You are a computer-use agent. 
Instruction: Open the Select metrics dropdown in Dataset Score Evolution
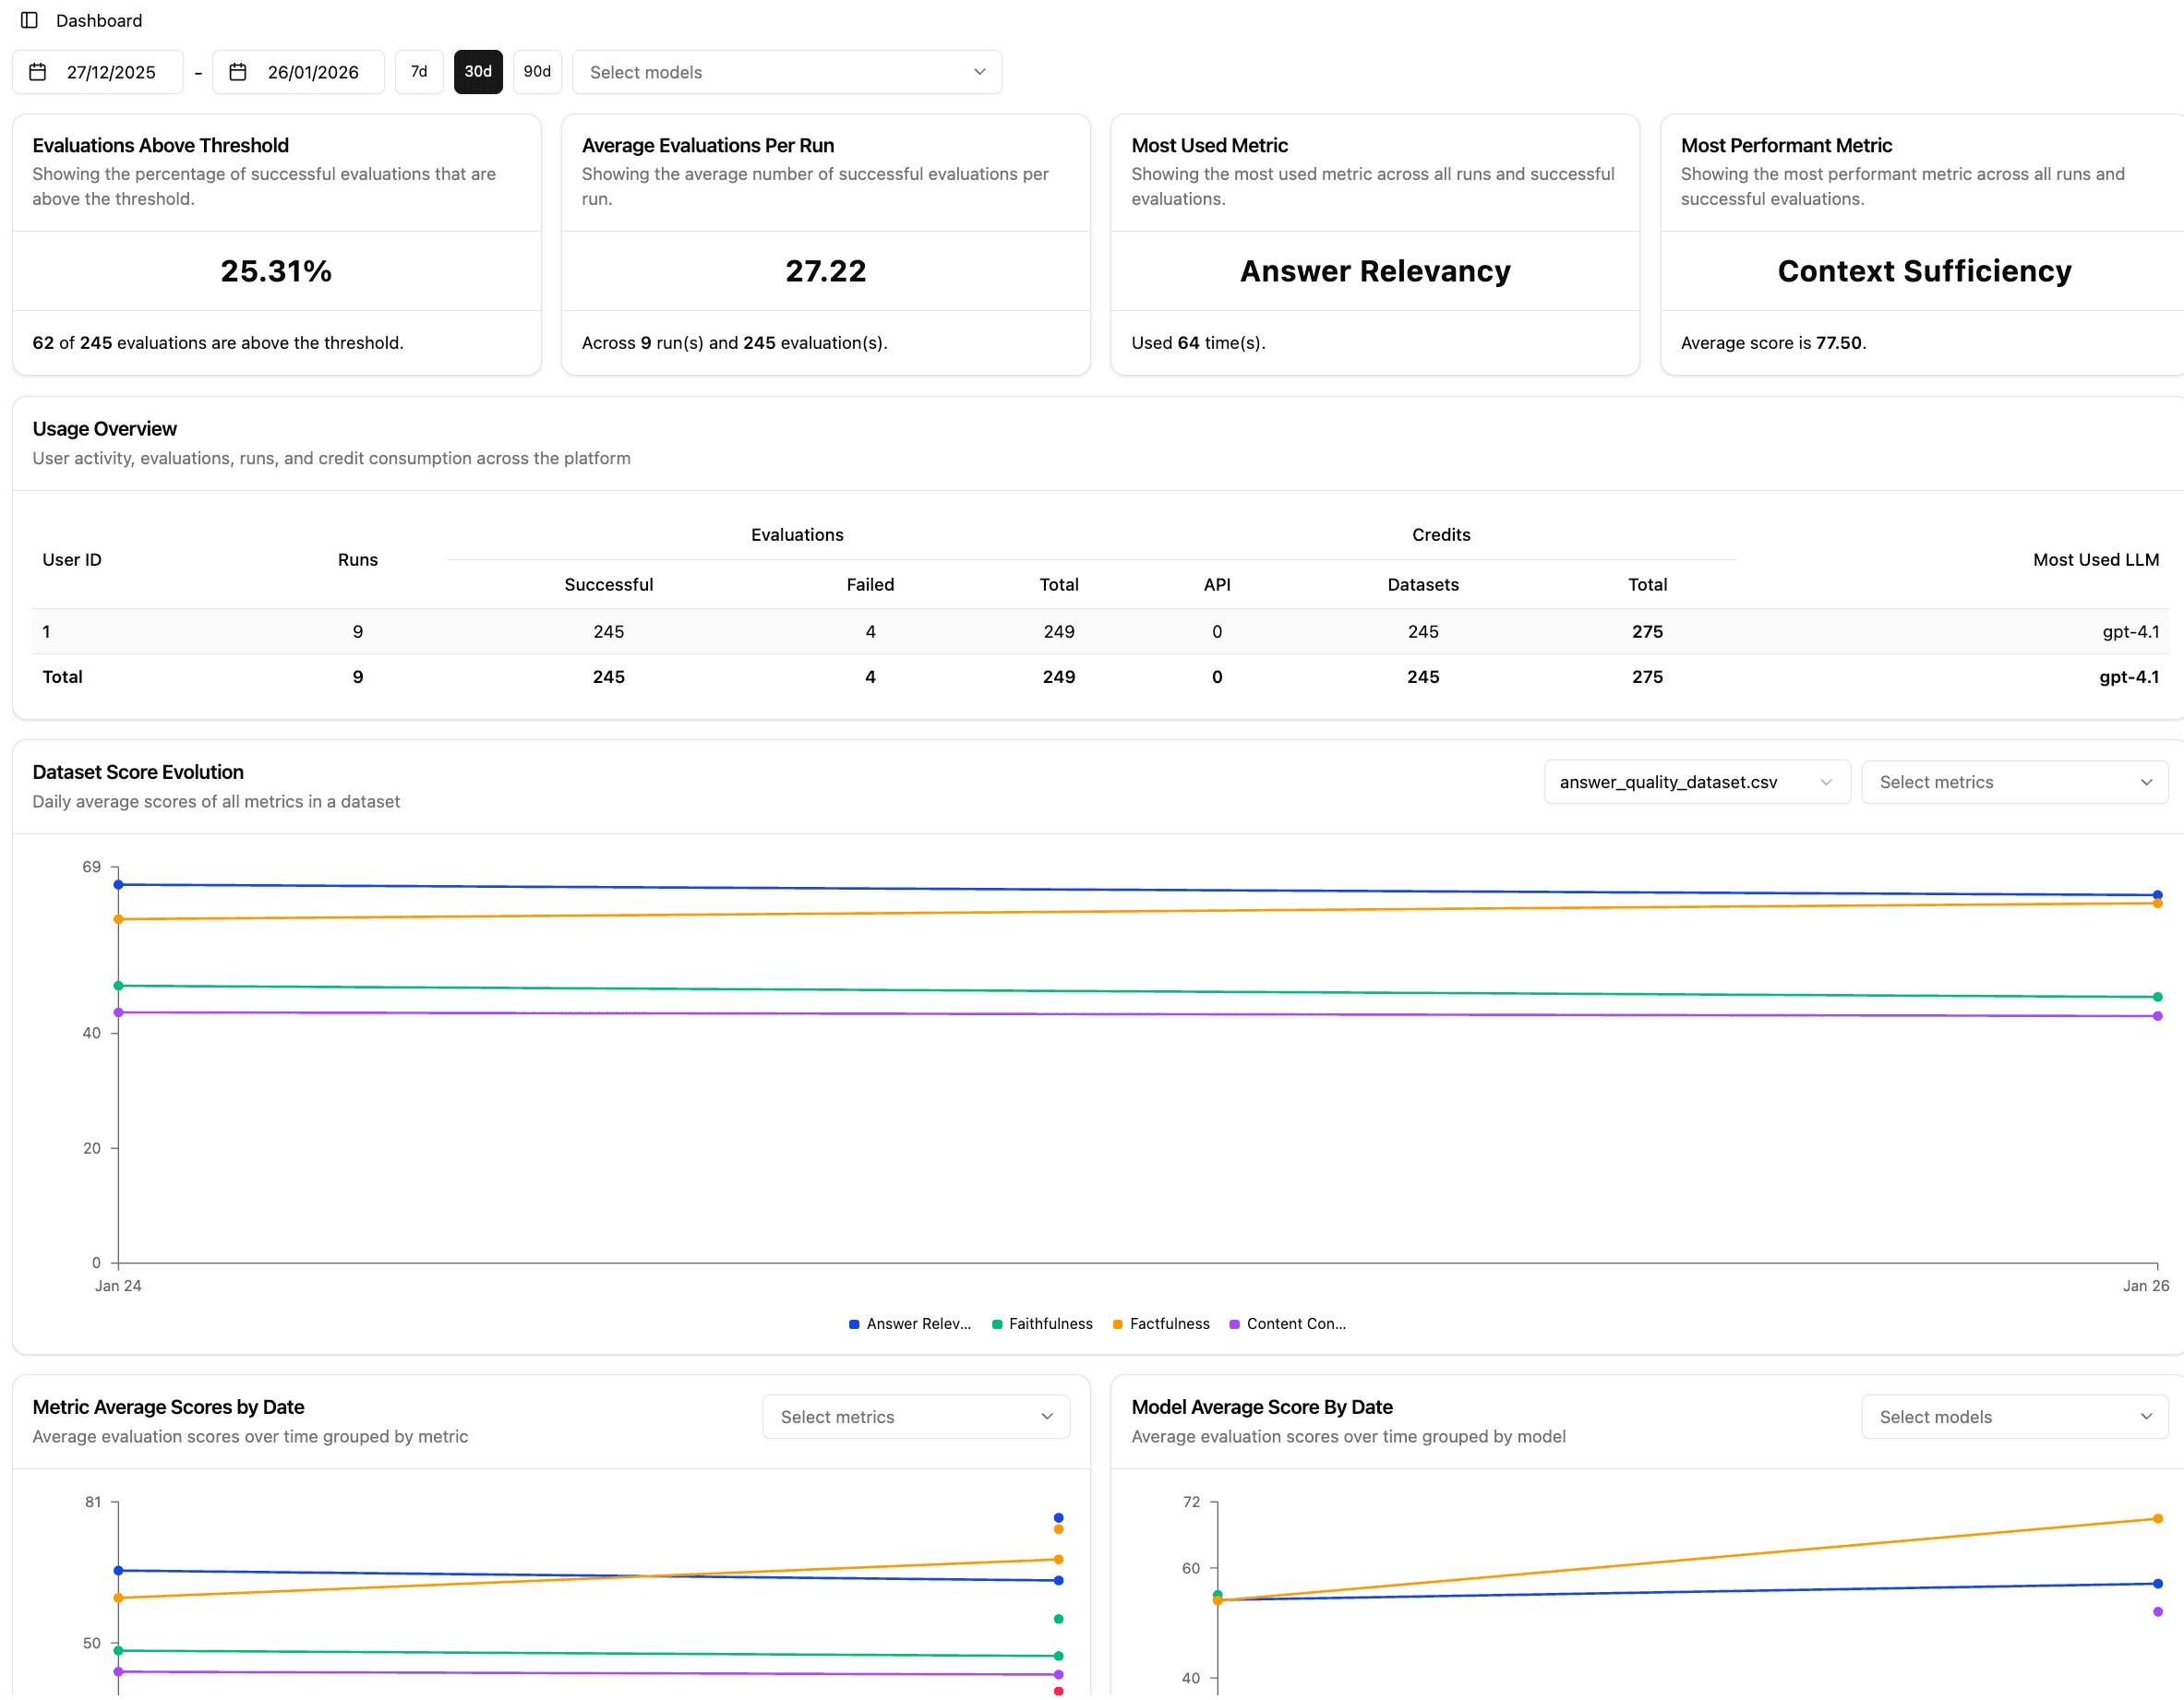[2014, 782]
